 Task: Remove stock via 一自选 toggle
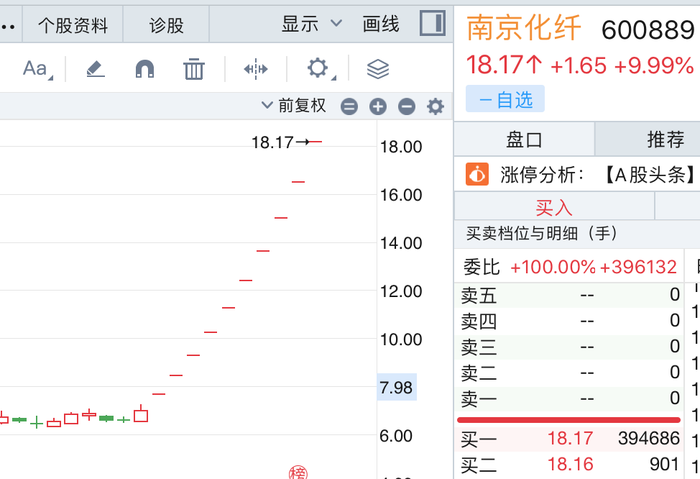(505, 99)
